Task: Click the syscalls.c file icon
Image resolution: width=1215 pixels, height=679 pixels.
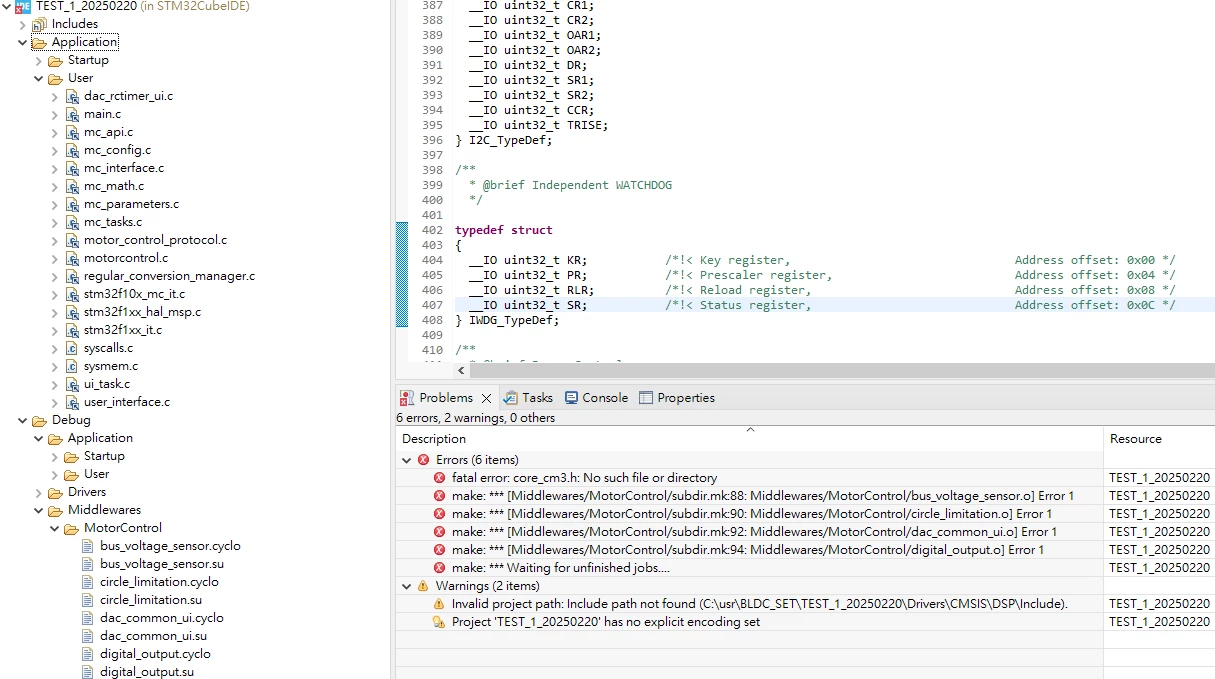Action: 72,348
